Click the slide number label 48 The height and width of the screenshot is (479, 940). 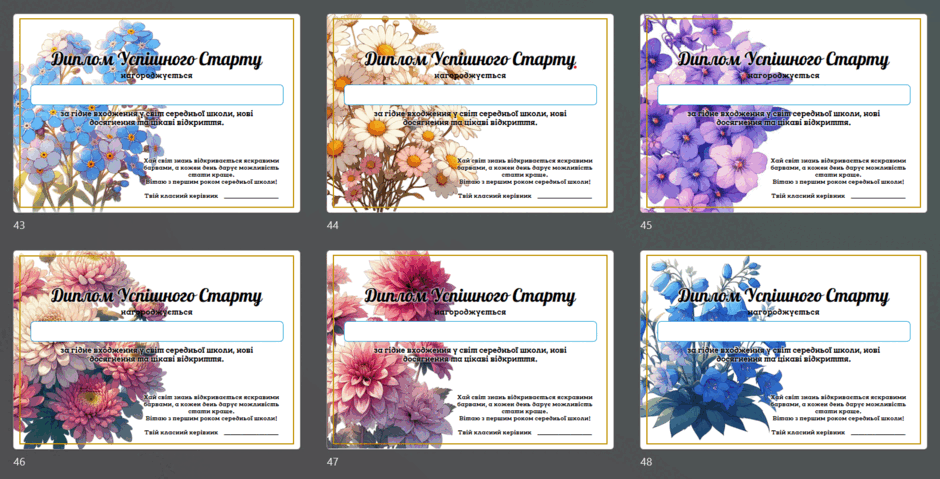click(x=646, y=462)
